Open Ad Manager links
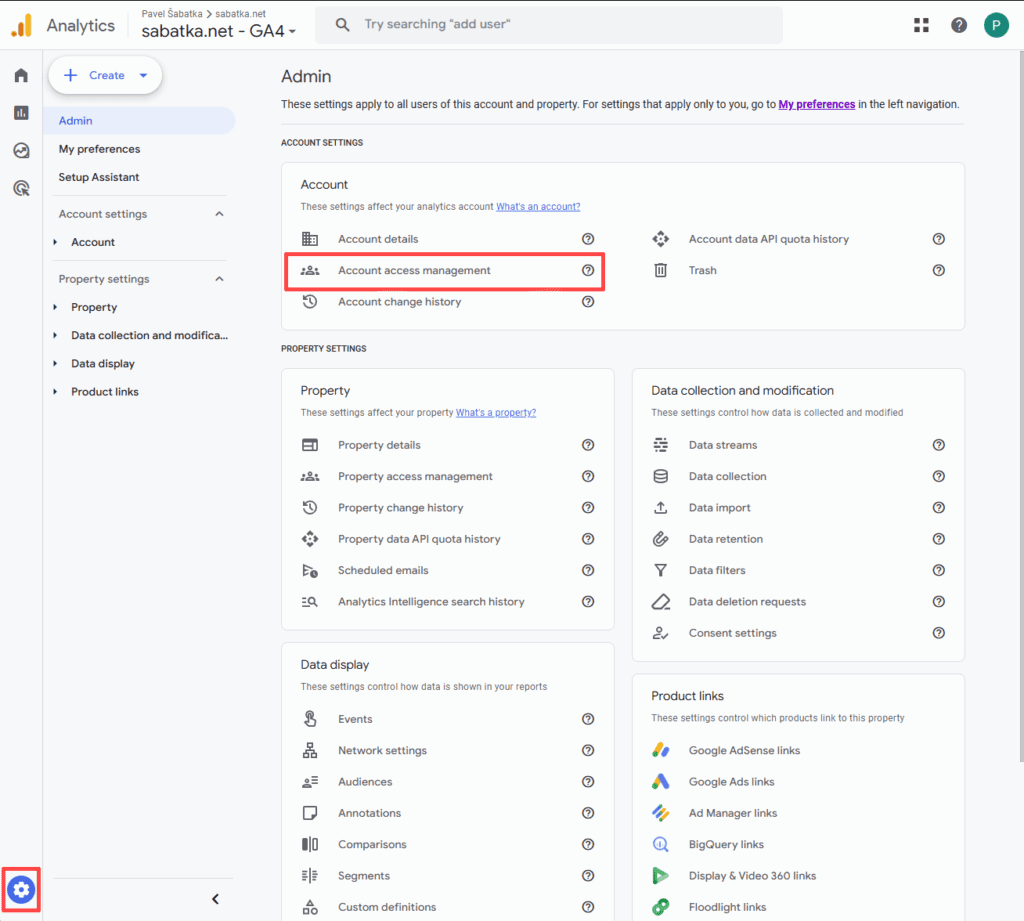Image resolution: width=1024 pixels, height=921 pixels. (733, 813)
